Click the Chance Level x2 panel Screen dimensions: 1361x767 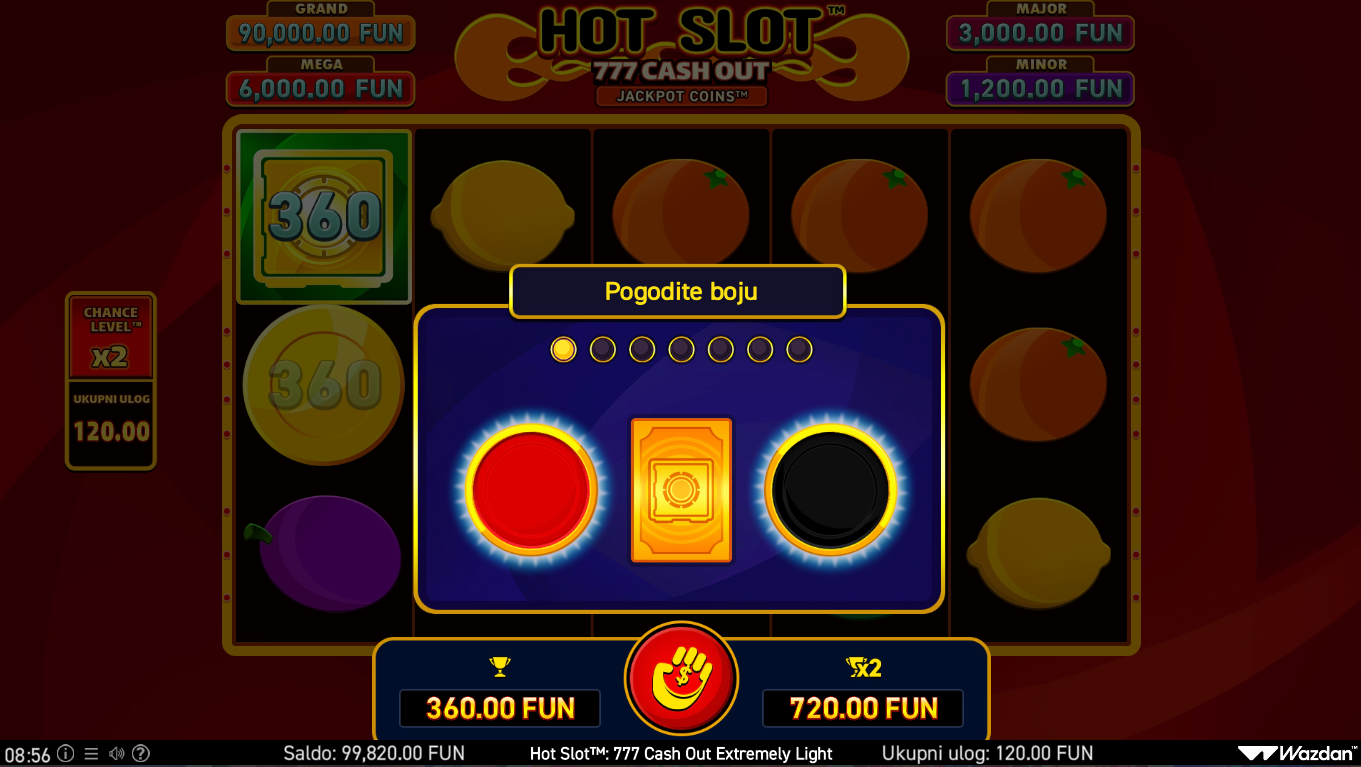(x=111, y=337)
